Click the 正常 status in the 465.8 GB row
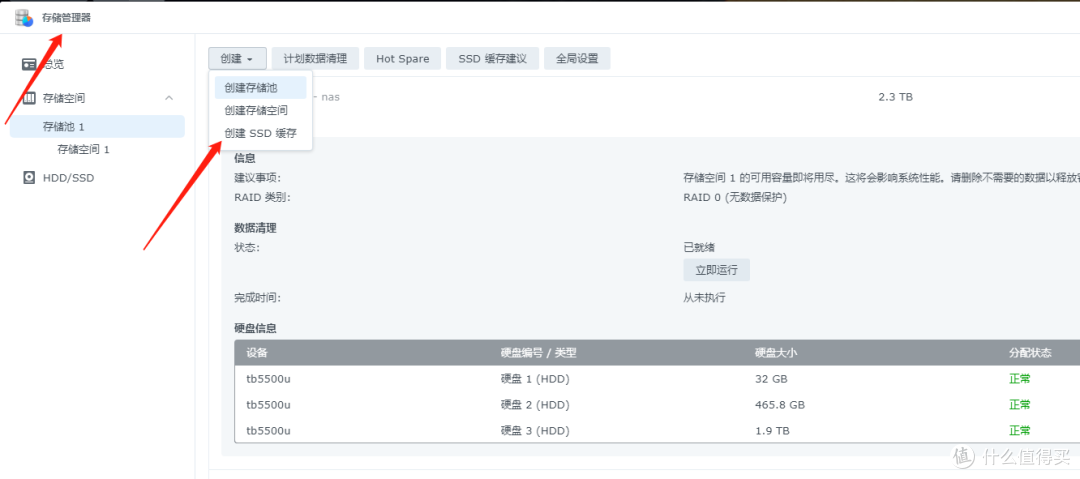This screenshot has height=479, width=1080. [1020, 405]
